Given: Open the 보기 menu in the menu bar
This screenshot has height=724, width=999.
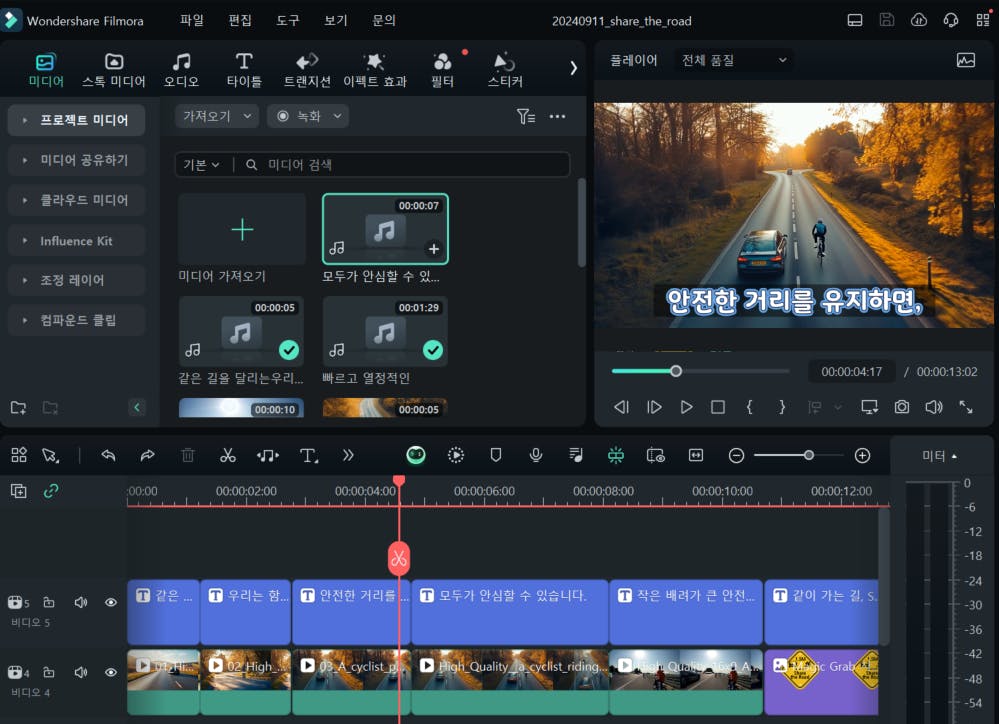Looking at the screenshot, I should click(335, 19).
